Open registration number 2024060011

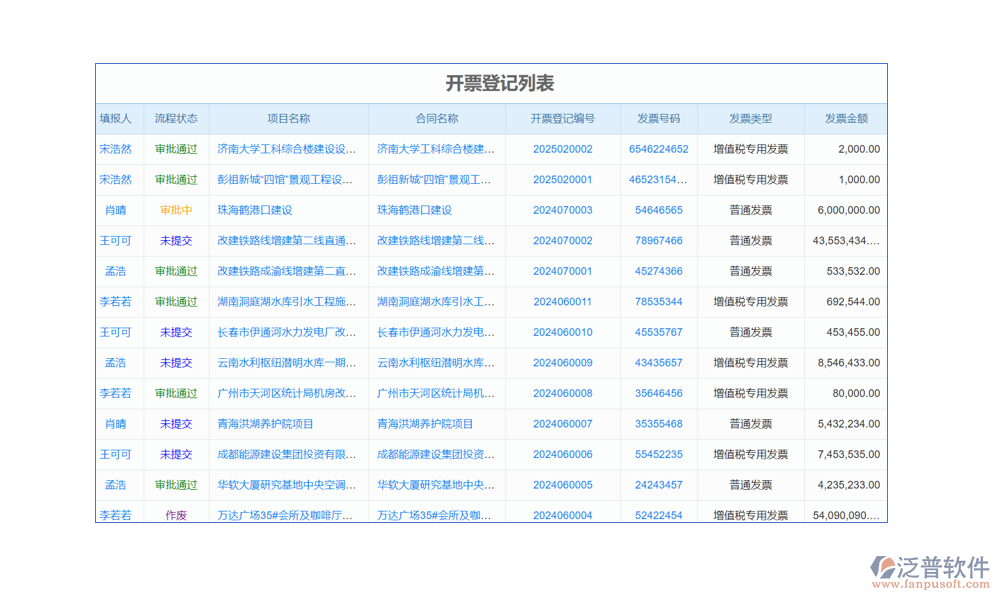[x=563, y=302]
